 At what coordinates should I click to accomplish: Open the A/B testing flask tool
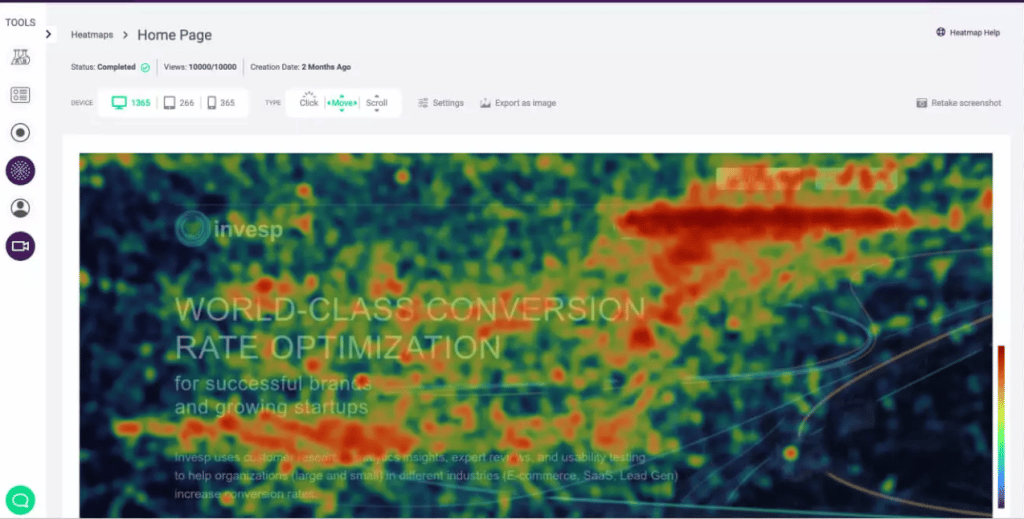tap(20, 57)
